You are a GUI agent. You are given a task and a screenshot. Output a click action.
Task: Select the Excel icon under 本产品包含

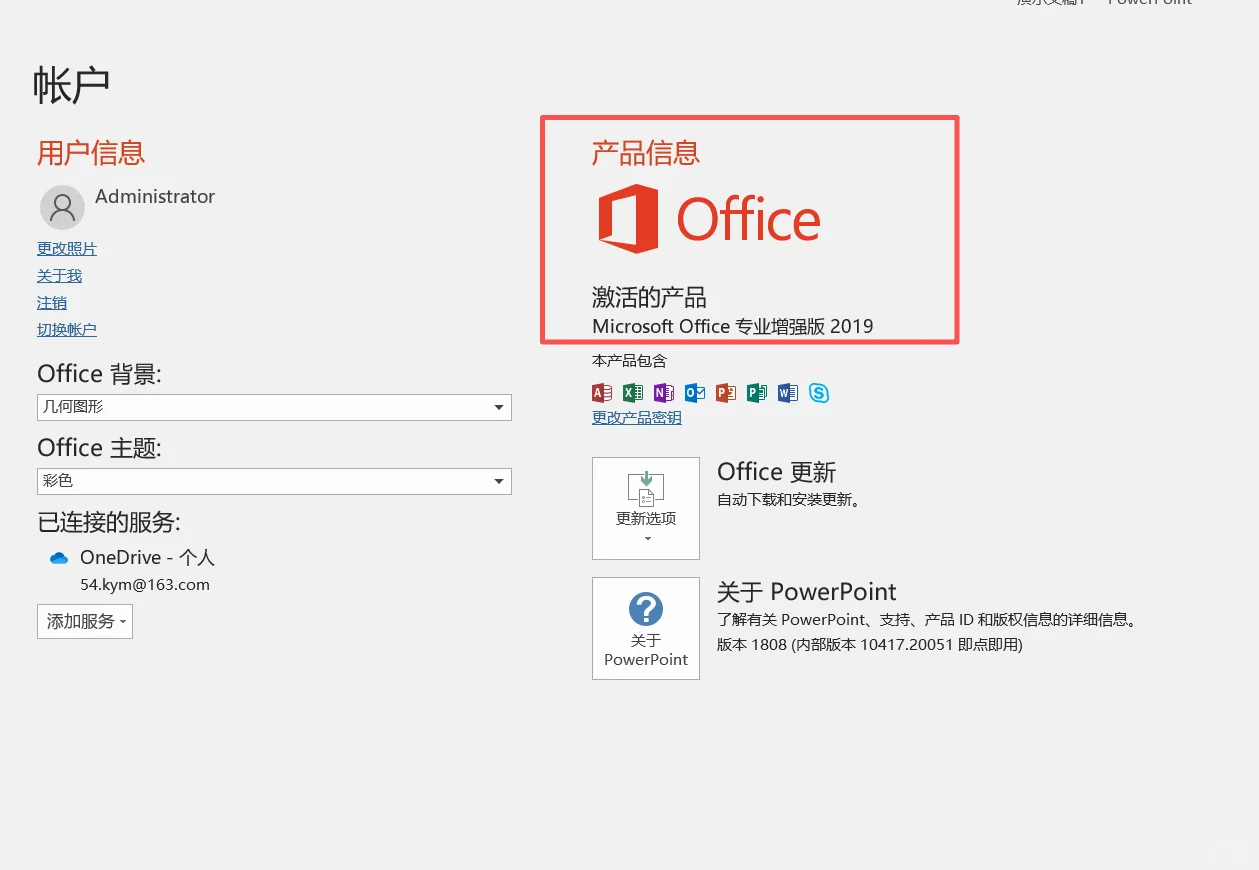tap(633, 392)
